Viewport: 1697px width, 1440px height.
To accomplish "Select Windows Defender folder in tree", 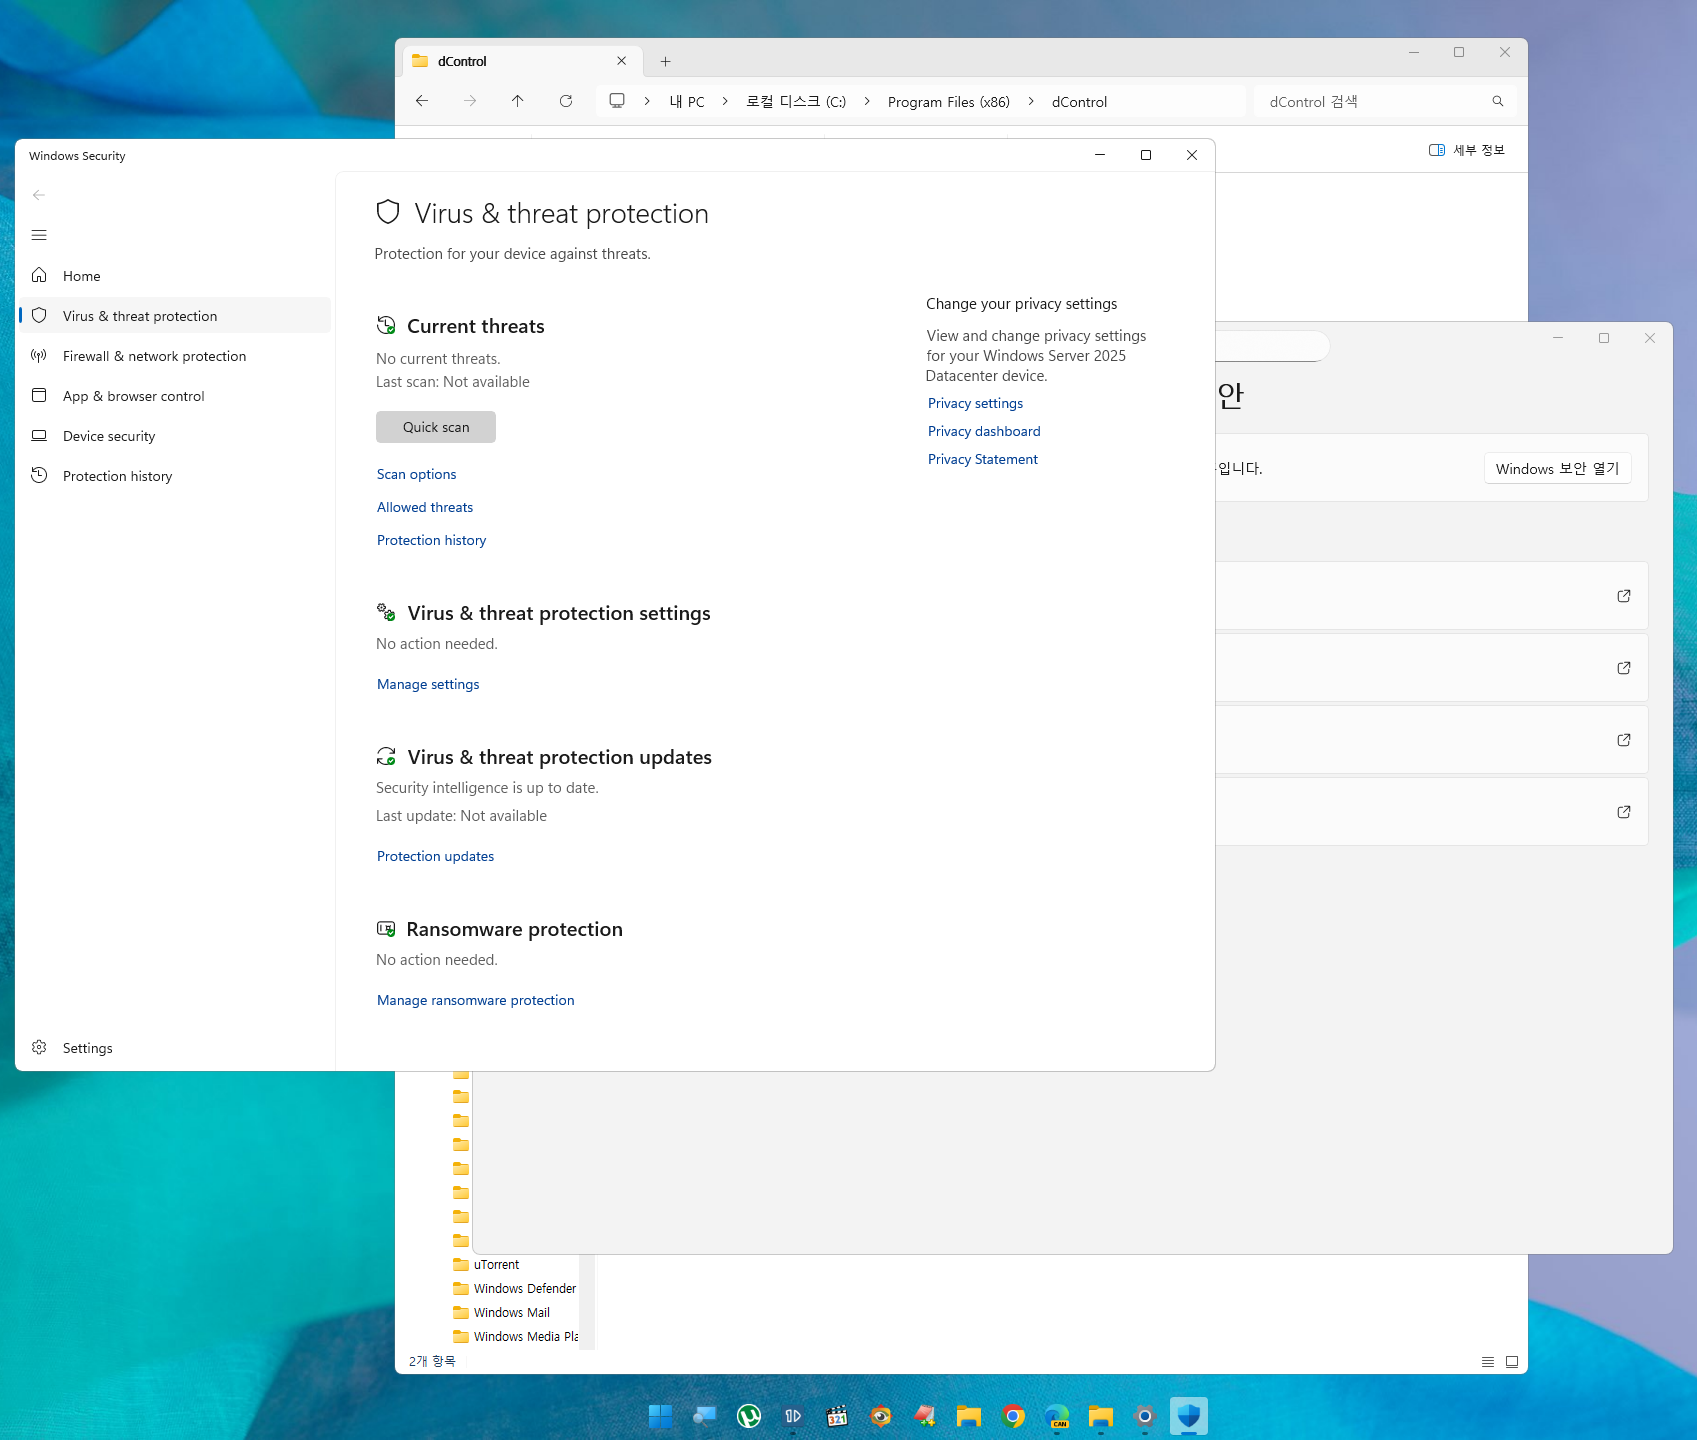I will point(514,1288).
